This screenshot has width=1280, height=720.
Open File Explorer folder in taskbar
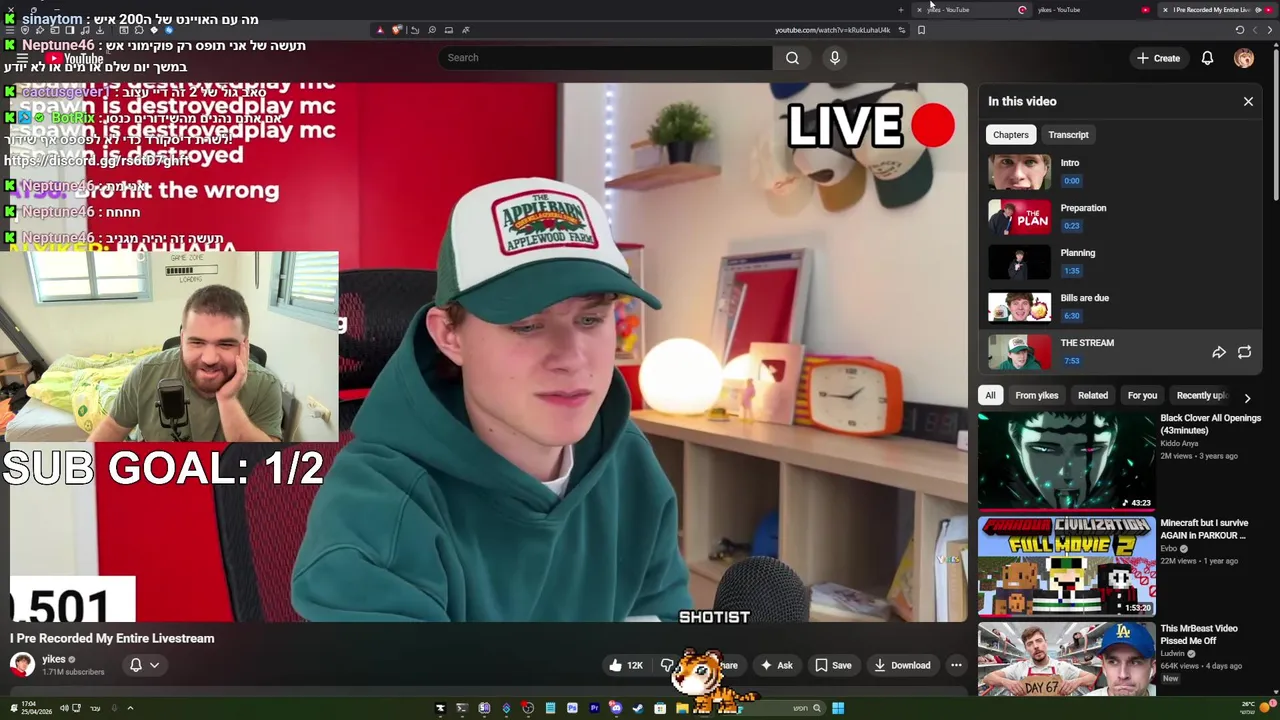coord(682,708)
